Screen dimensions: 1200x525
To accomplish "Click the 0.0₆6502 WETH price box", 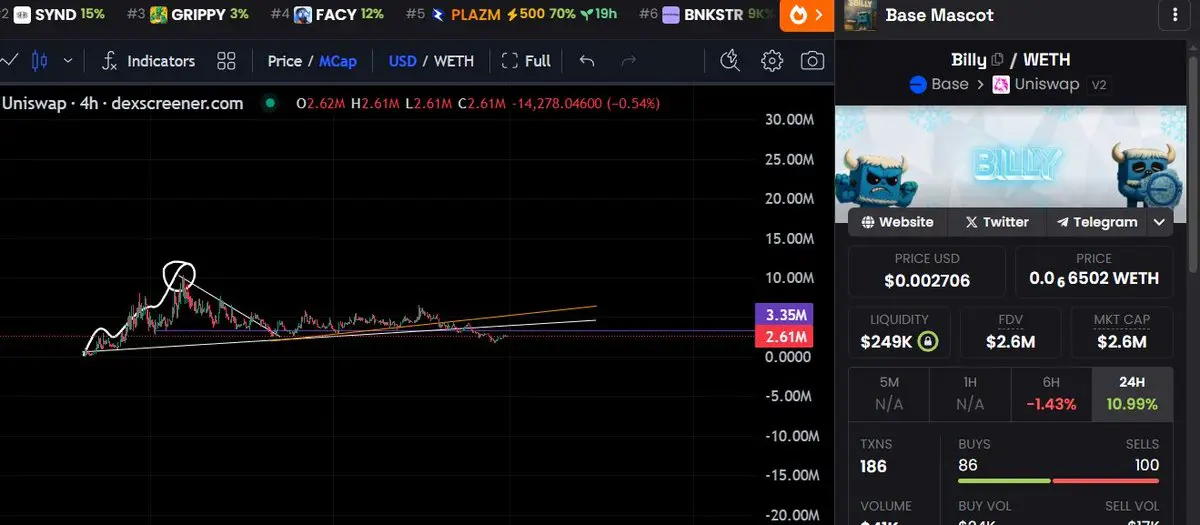I will (1094, 271).
